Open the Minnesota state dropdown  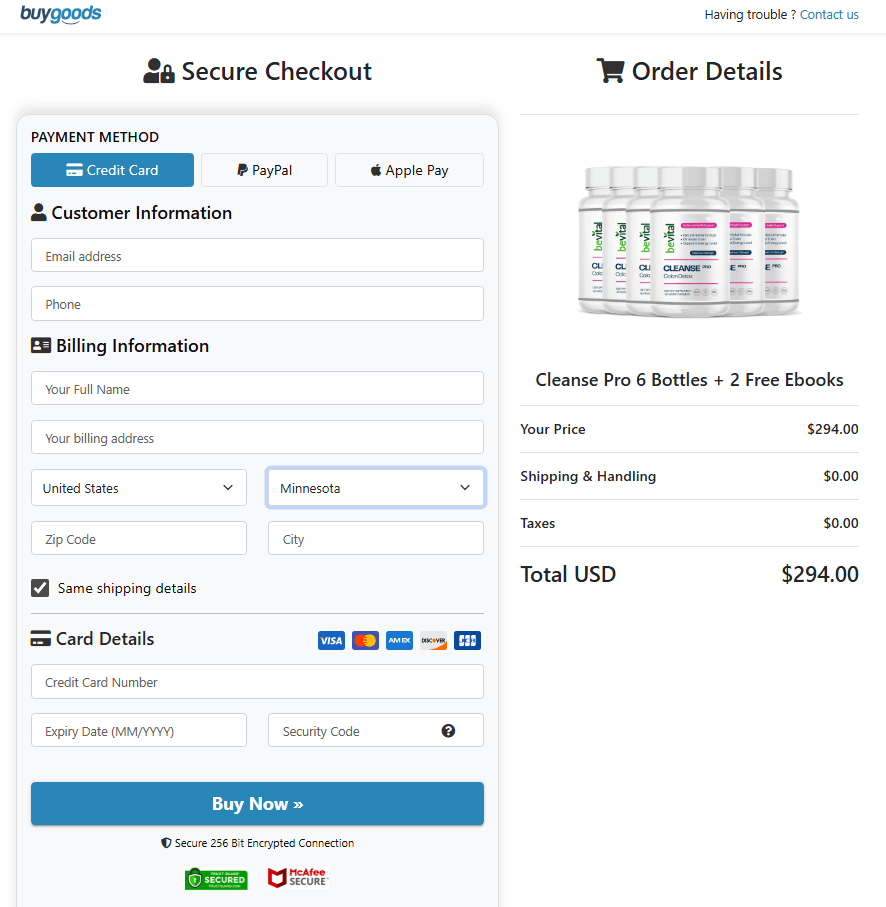[375, 487]
